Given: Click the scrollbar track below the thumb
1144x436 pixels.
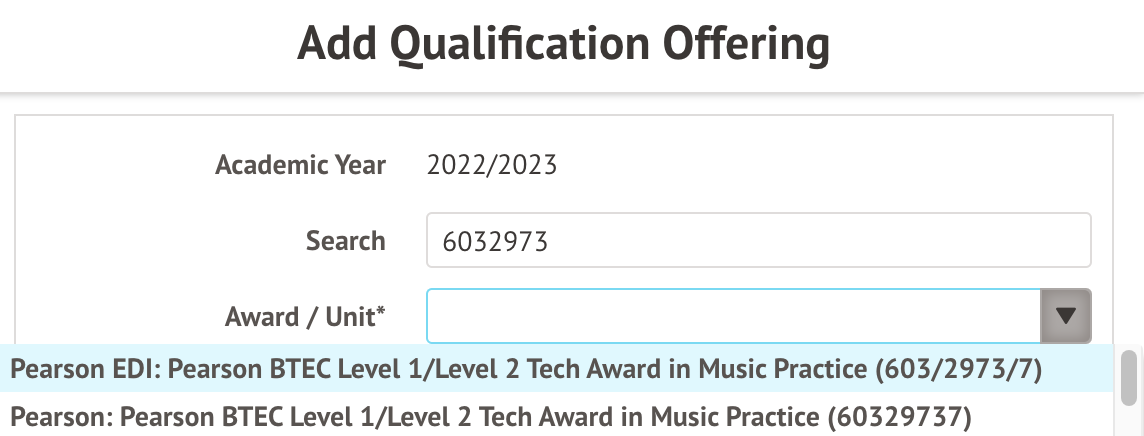Looking at the screenshot, I should pos(1130,418).
